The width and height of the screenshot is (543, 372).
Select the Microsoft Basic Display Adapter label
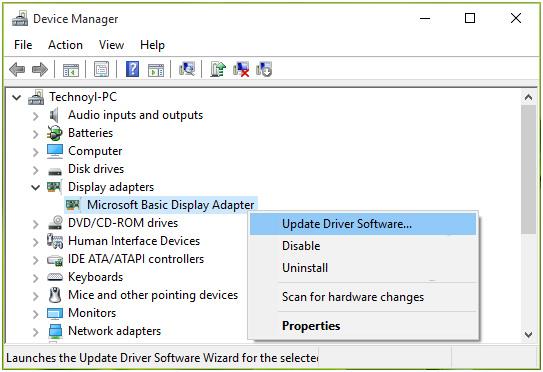pyautogui.click(x=171, y=205)
